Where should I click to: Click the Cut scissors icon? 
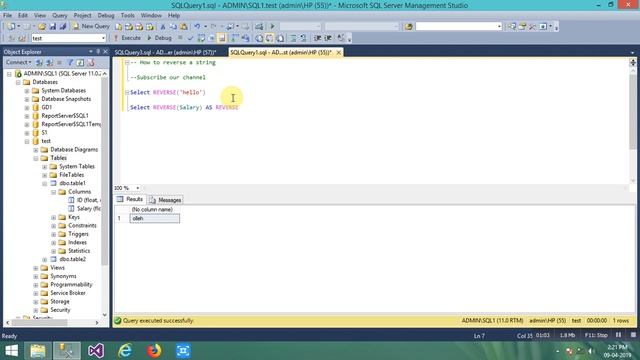coord(162,27)
